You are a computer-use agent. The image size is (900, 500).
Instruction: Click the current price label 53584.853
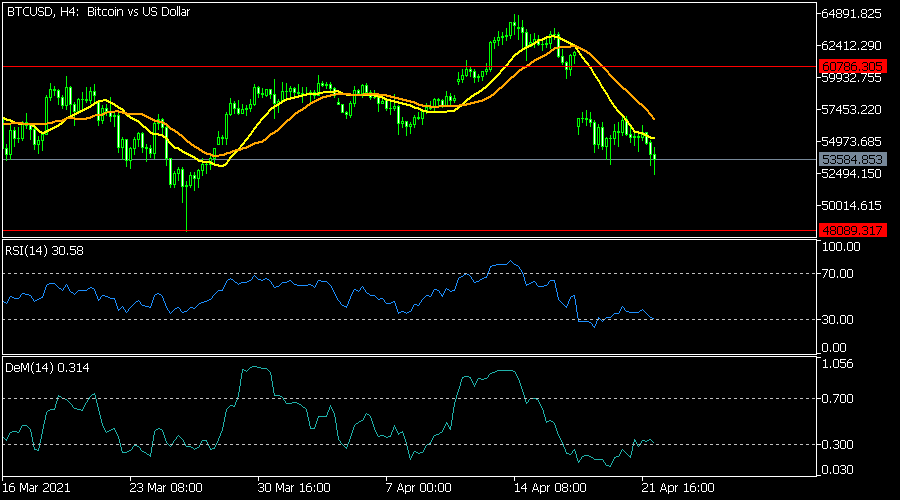(x=852, y=160)
